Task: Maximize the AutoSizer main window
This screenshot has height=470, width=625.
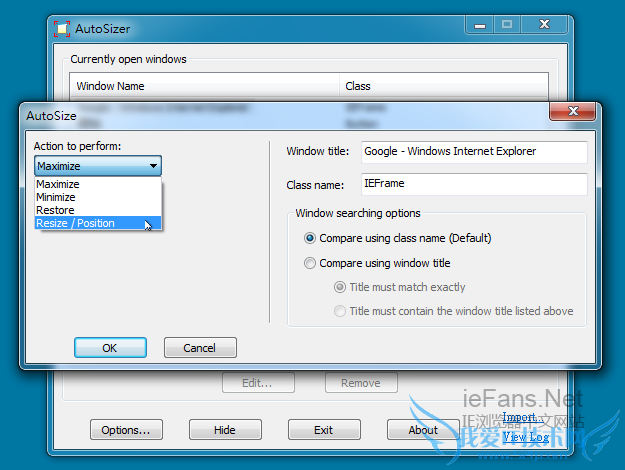Action: click(x=507, y=25)
